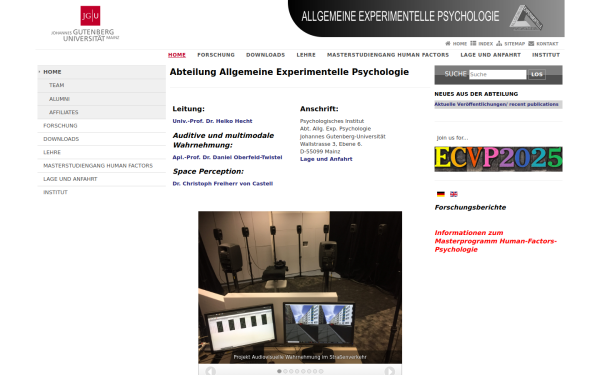Select the first slideshow dot
Viewport: 600px width, 375px height.
click(x=279, y=371)
